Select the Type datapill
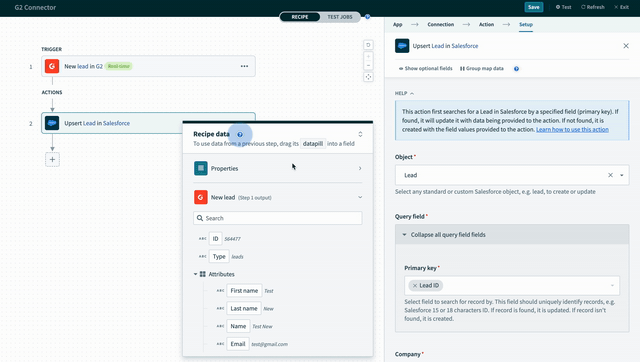640x362 pixels. (219, 257)
